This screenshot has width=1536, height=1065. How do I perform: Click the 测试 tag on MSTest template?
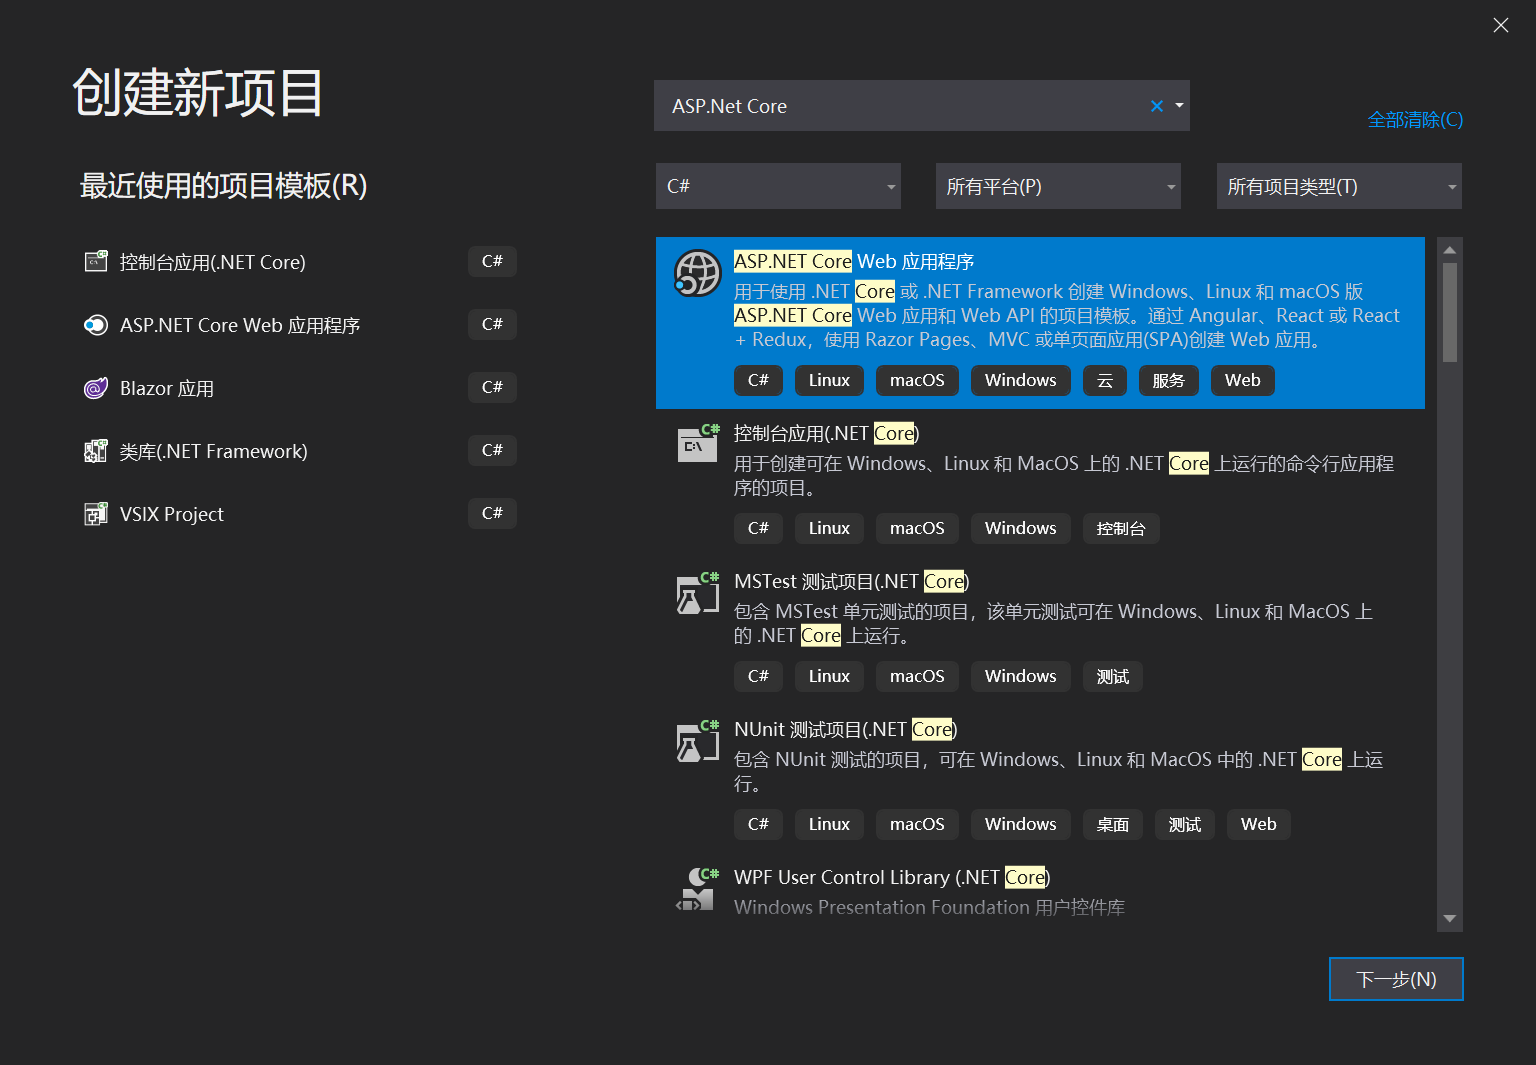(x=1113, y=676)
